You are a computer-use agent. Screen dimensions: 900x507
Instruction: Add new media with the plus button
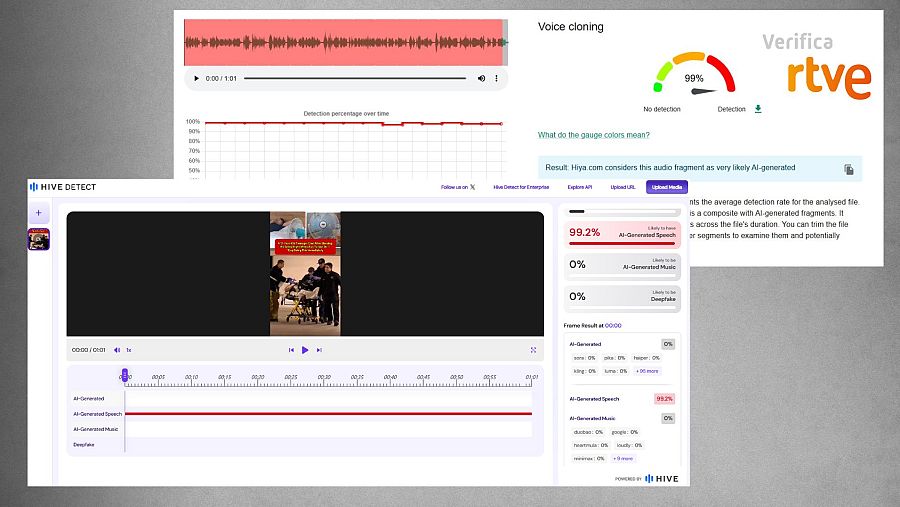pos(39,213)
